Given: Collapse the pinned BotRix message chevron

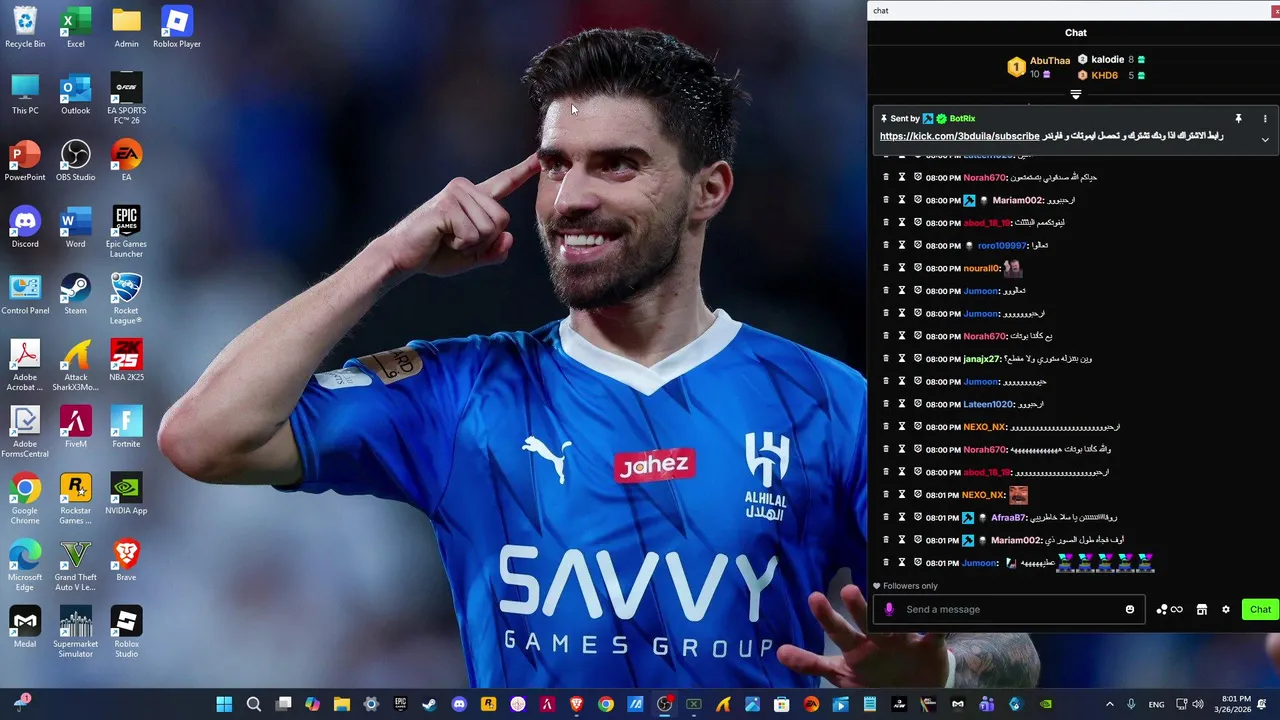Looking at the screenshot, I should pos(1265,140).
